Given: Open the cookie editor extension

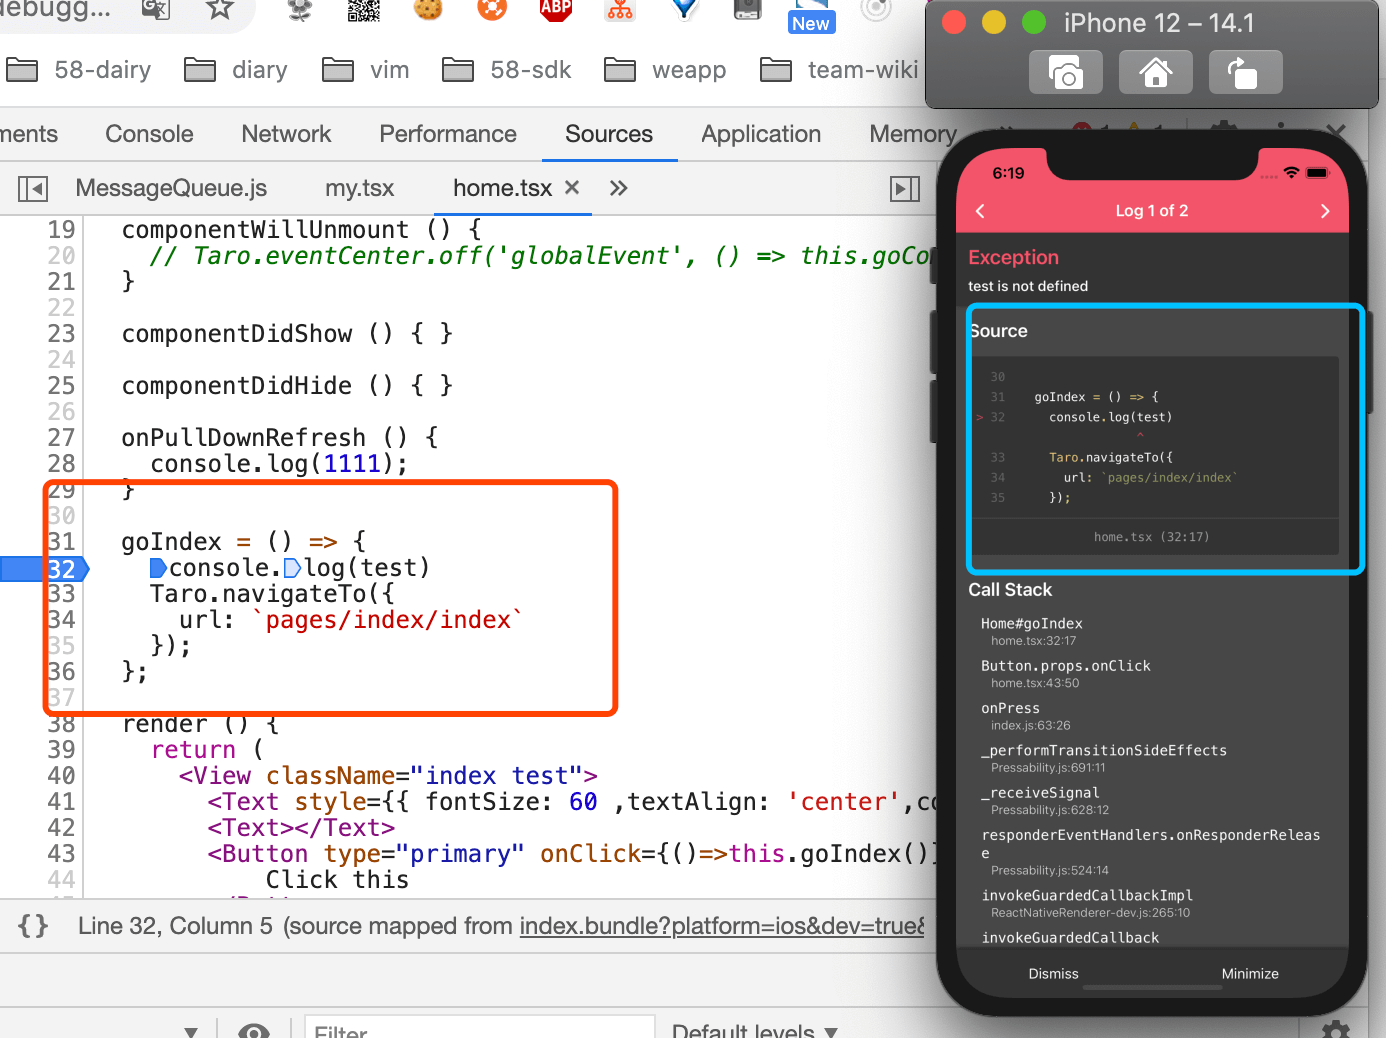Looking at the screenshot, I should pyautogui.click(x=428, y=9).
